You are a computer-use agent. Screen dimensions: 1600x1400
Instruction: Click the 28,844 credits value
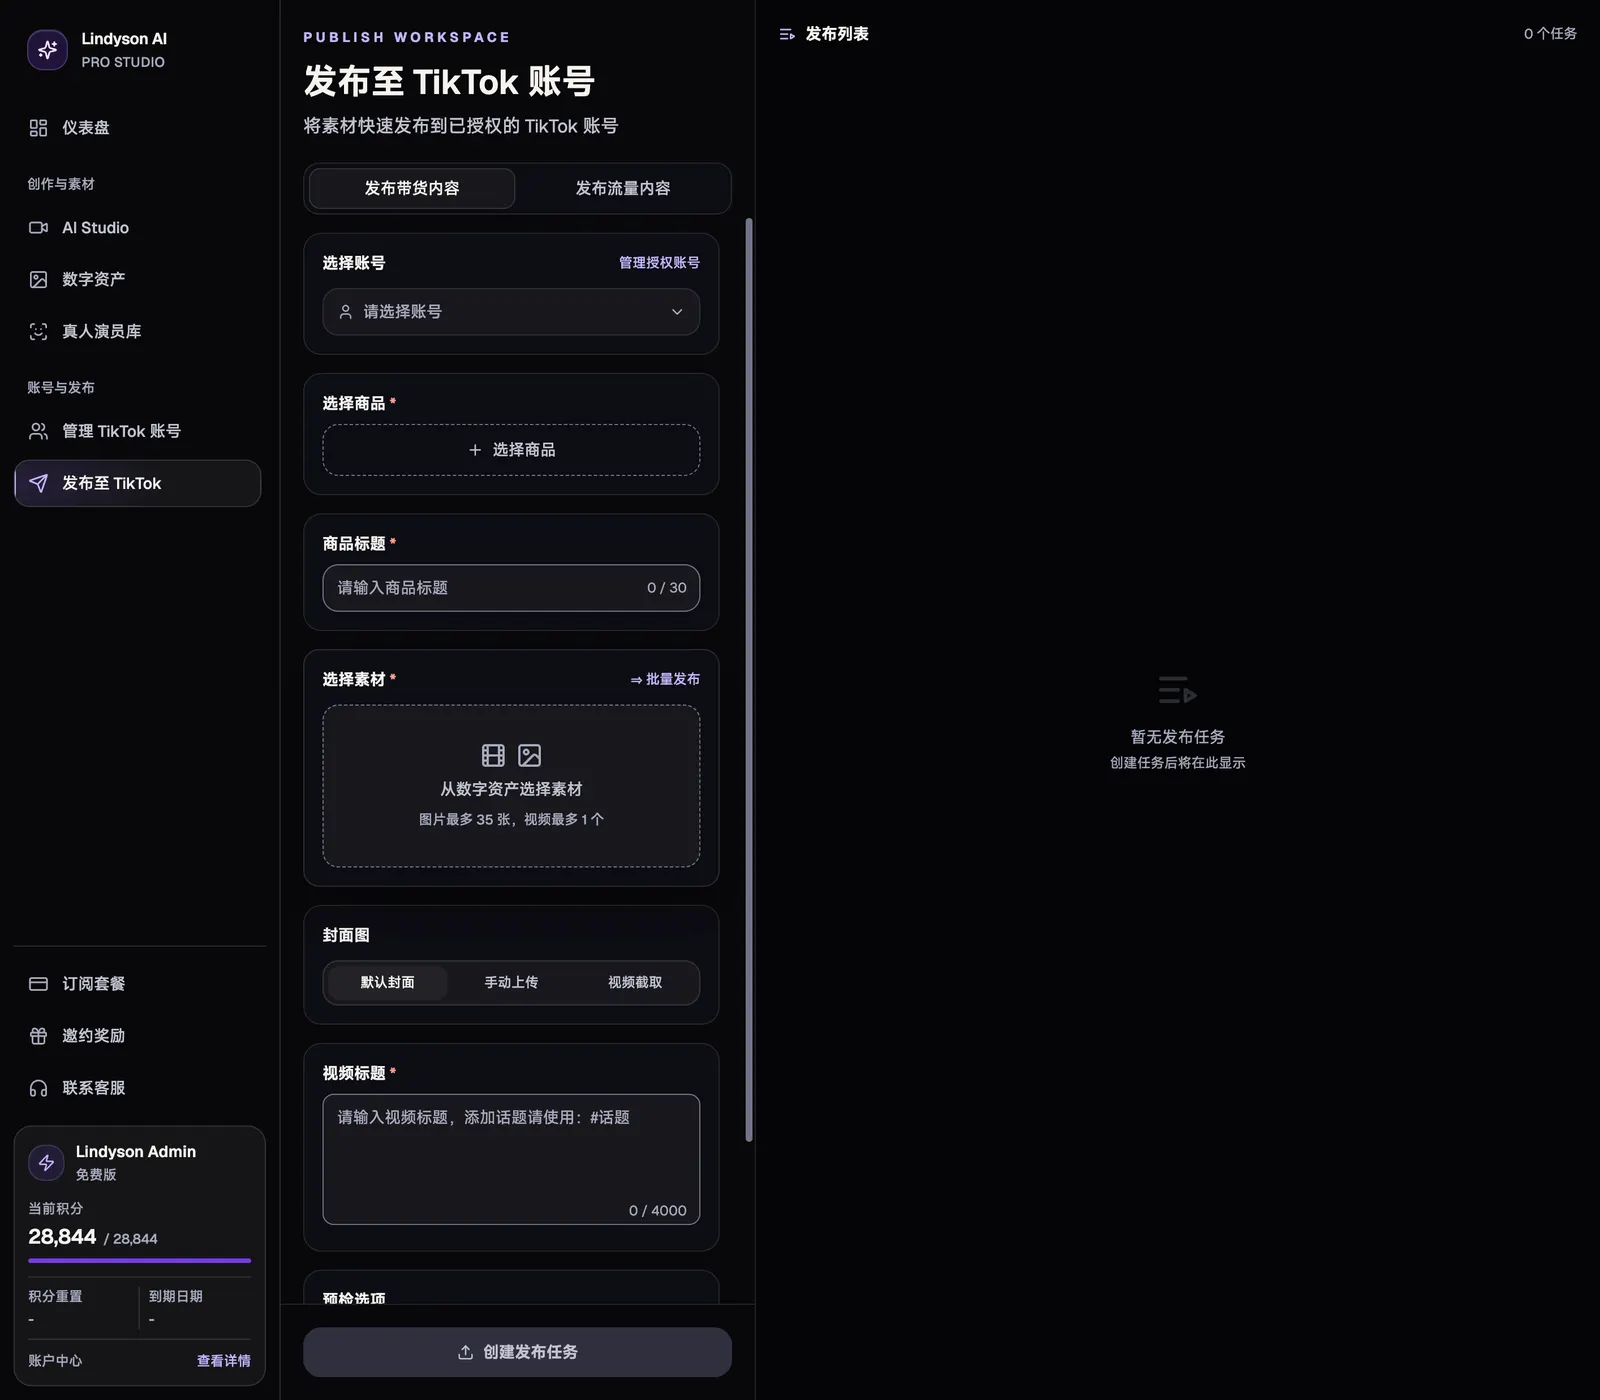pos(62,1237)
